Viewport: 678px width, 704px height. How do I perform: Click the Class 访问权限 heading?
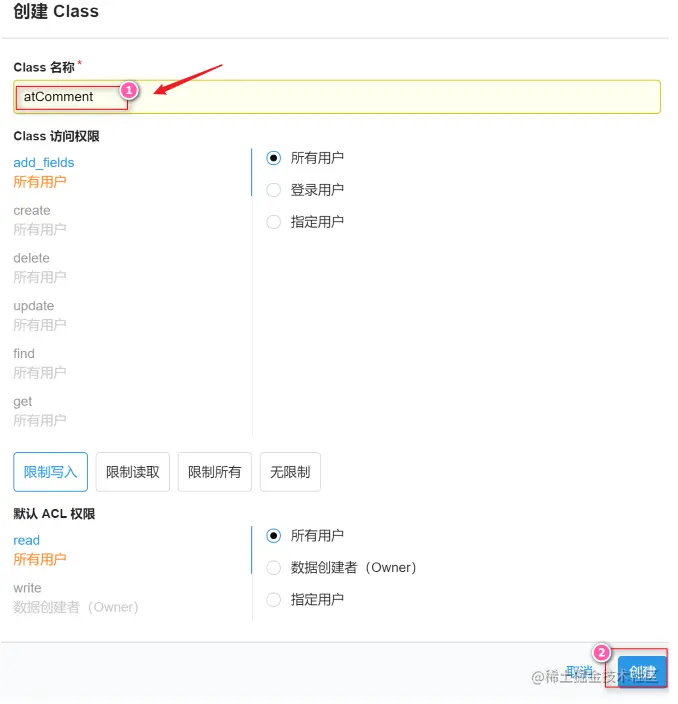[x=57, y=136]
